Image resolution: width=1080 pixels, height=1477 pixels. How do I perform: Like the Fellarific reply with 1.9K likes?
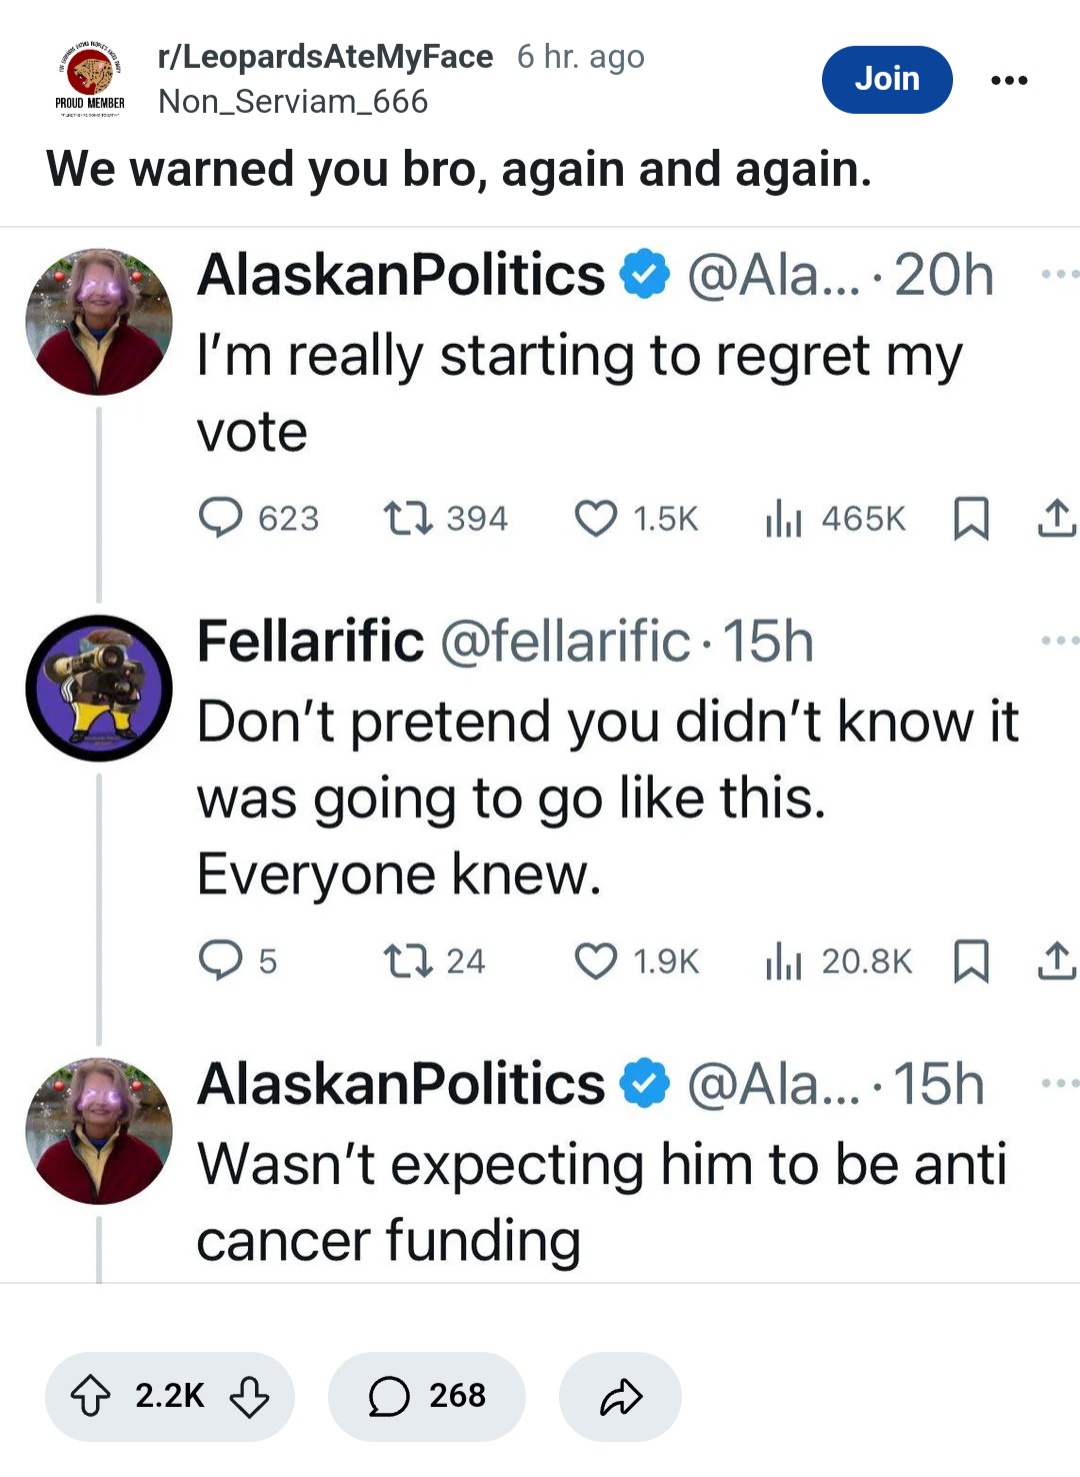click(x=596, y=961)
